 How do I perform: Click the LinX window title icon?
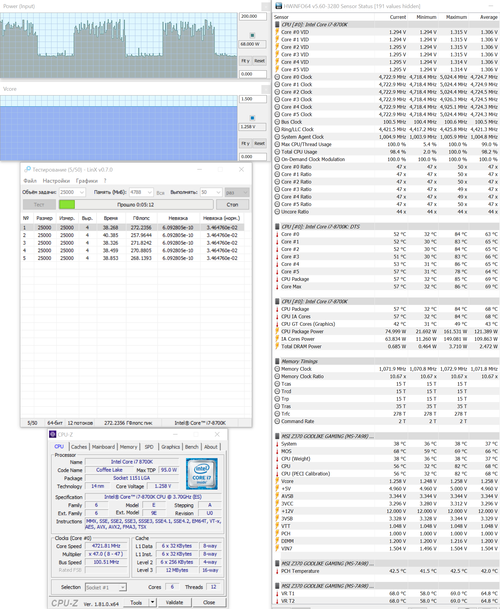(27, 169)
